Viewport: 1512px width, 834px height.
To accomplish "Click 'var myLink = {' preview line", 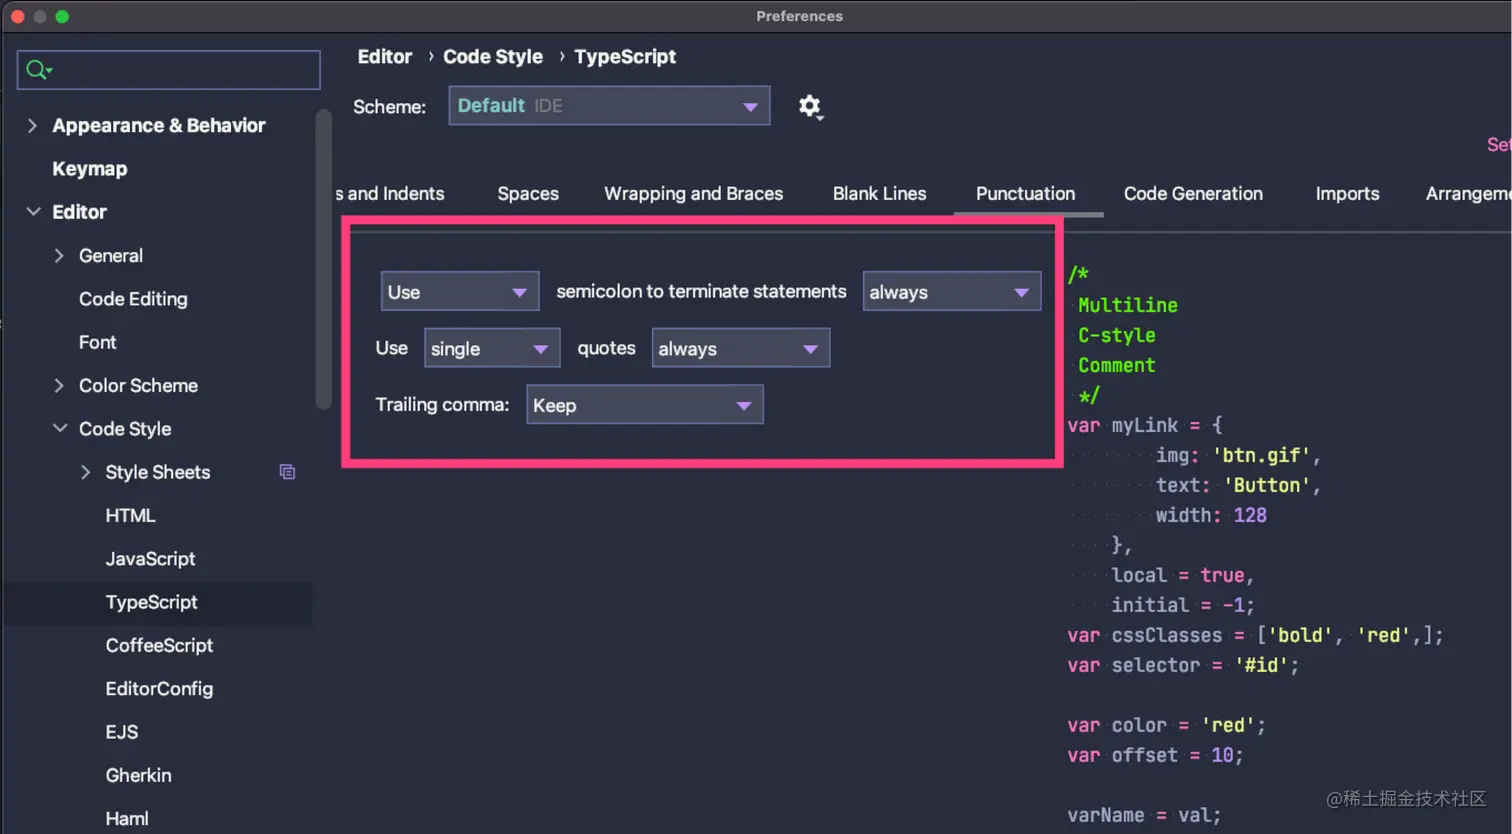I will pos(1145,425).
